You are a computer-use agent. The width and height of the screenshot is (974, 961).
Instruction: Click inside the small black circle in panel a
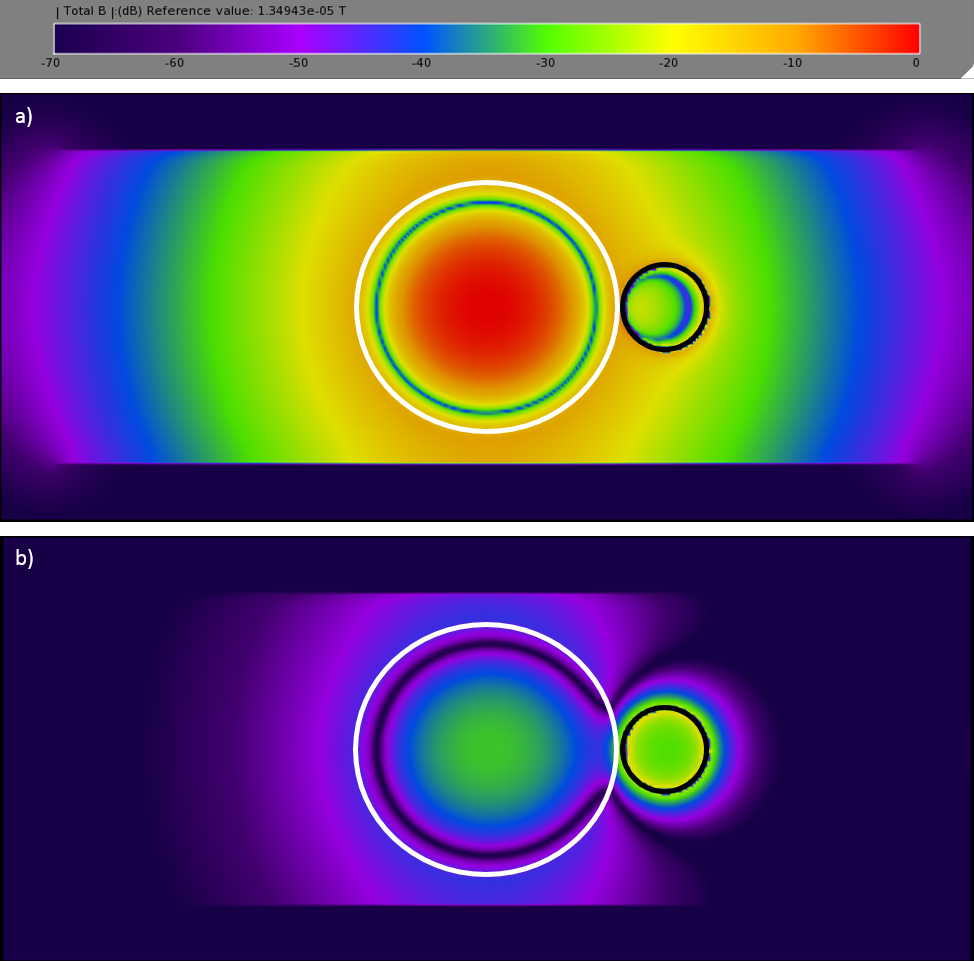[x=658, y=307]
